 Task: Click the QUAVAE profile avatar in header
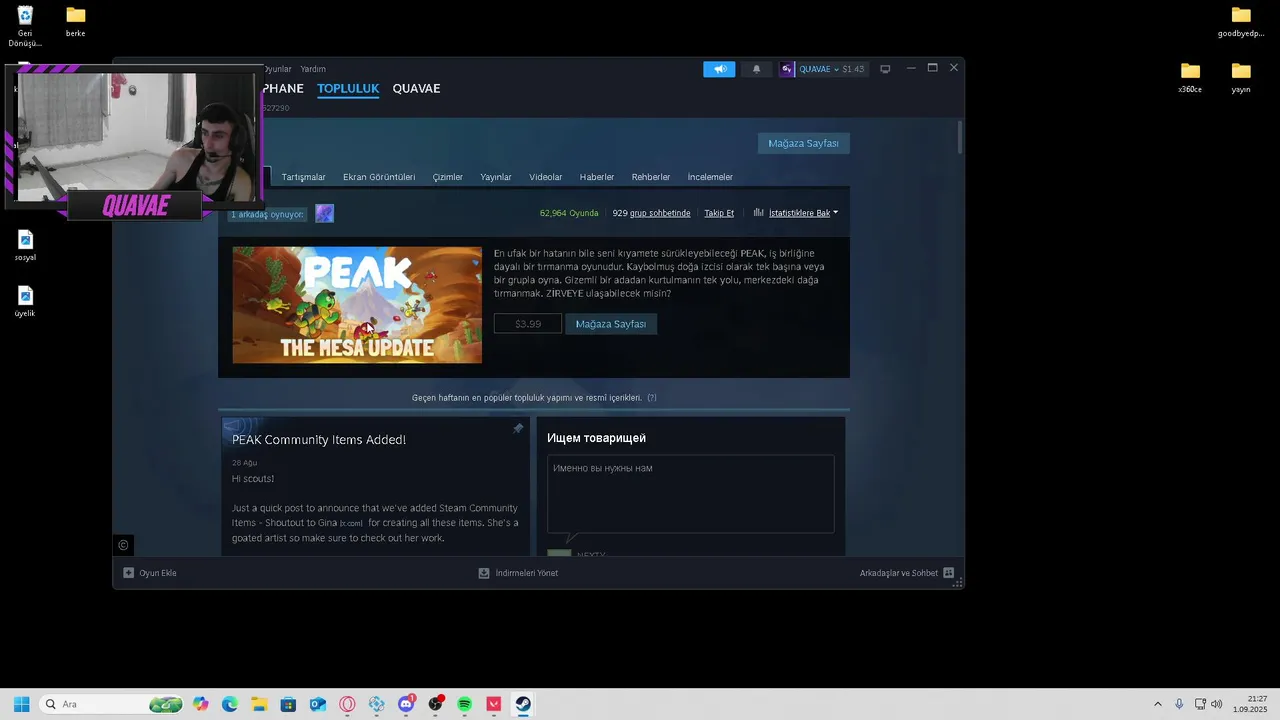[x=787, y=69]
